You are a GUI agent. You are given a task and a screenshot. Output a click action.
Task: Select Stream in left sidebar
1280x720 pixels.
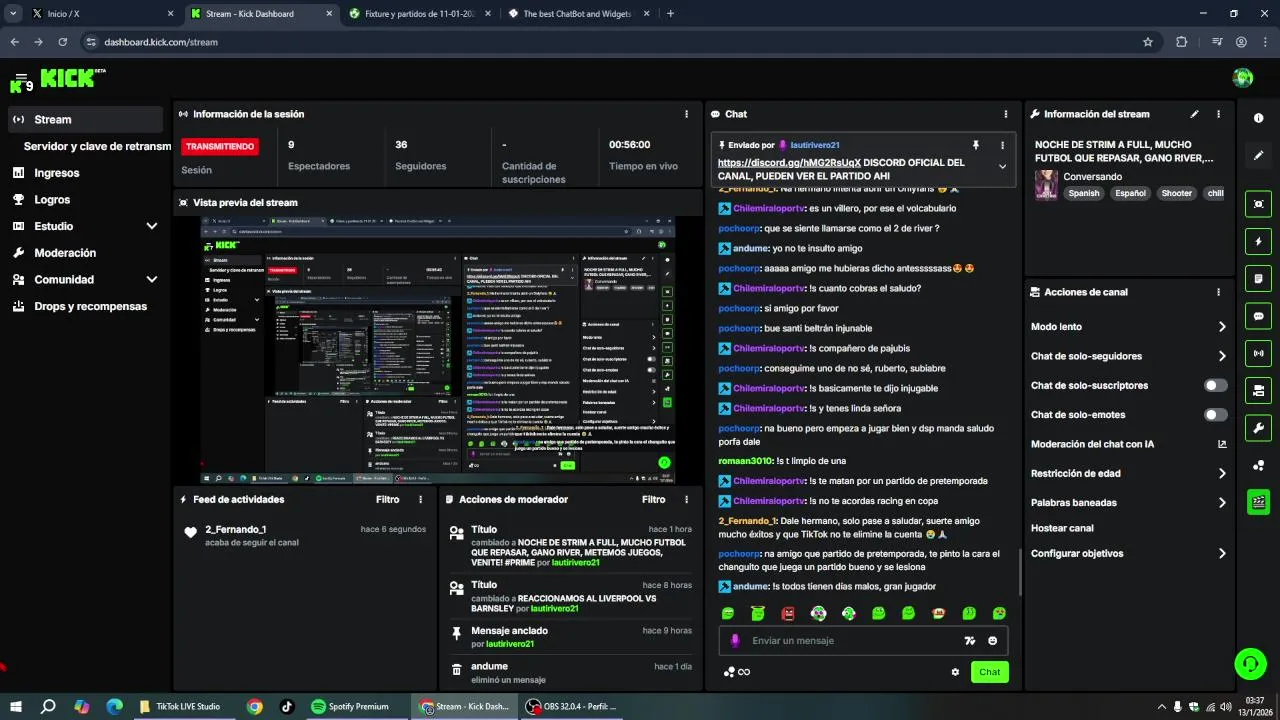85,119
